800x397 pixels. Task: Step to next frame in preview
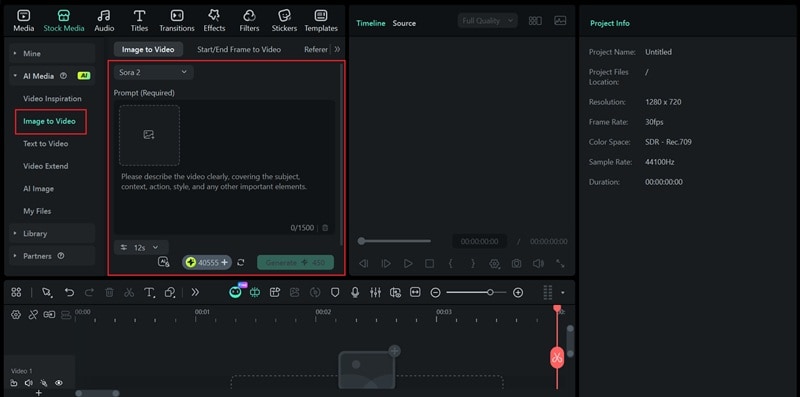[386, 263]
